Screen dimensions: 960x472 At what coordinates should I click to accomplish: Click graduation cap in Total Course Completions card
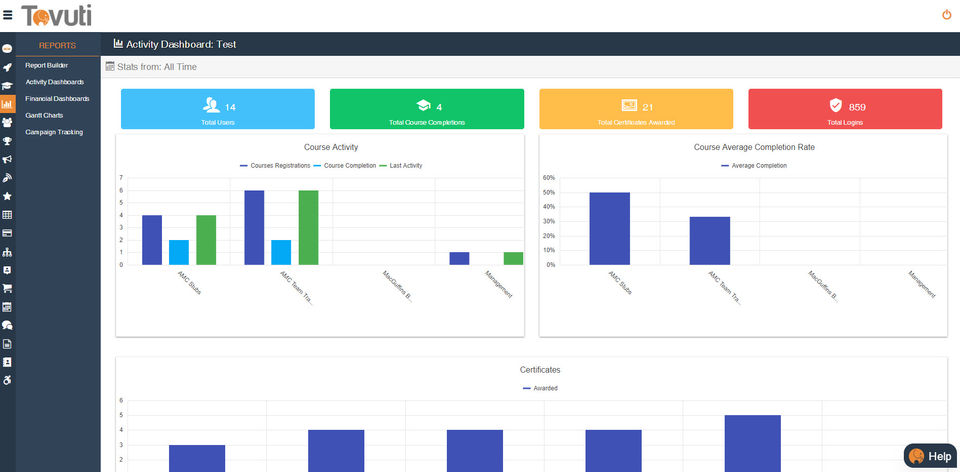click(423, 106)
